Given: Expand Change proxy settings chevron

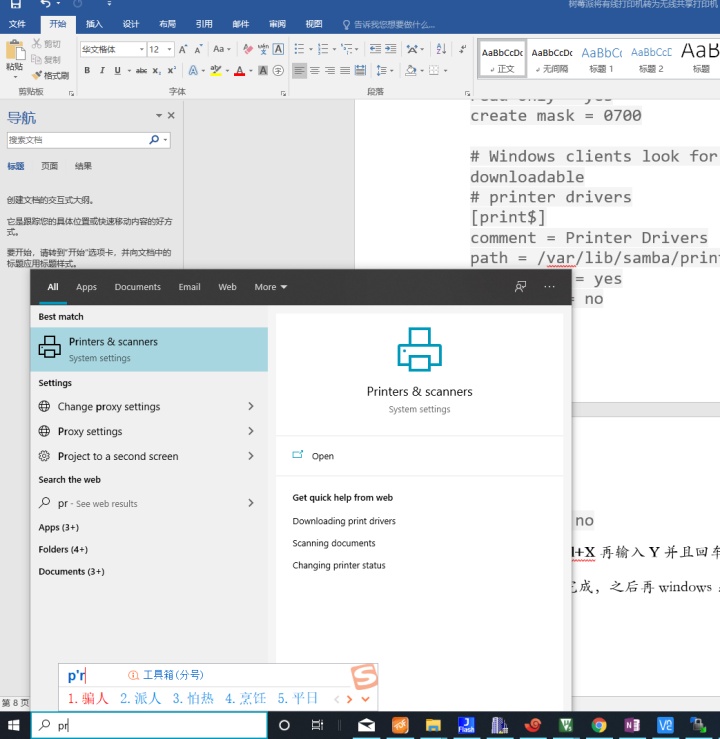Looking at the screenshot, I should point(251,406).
